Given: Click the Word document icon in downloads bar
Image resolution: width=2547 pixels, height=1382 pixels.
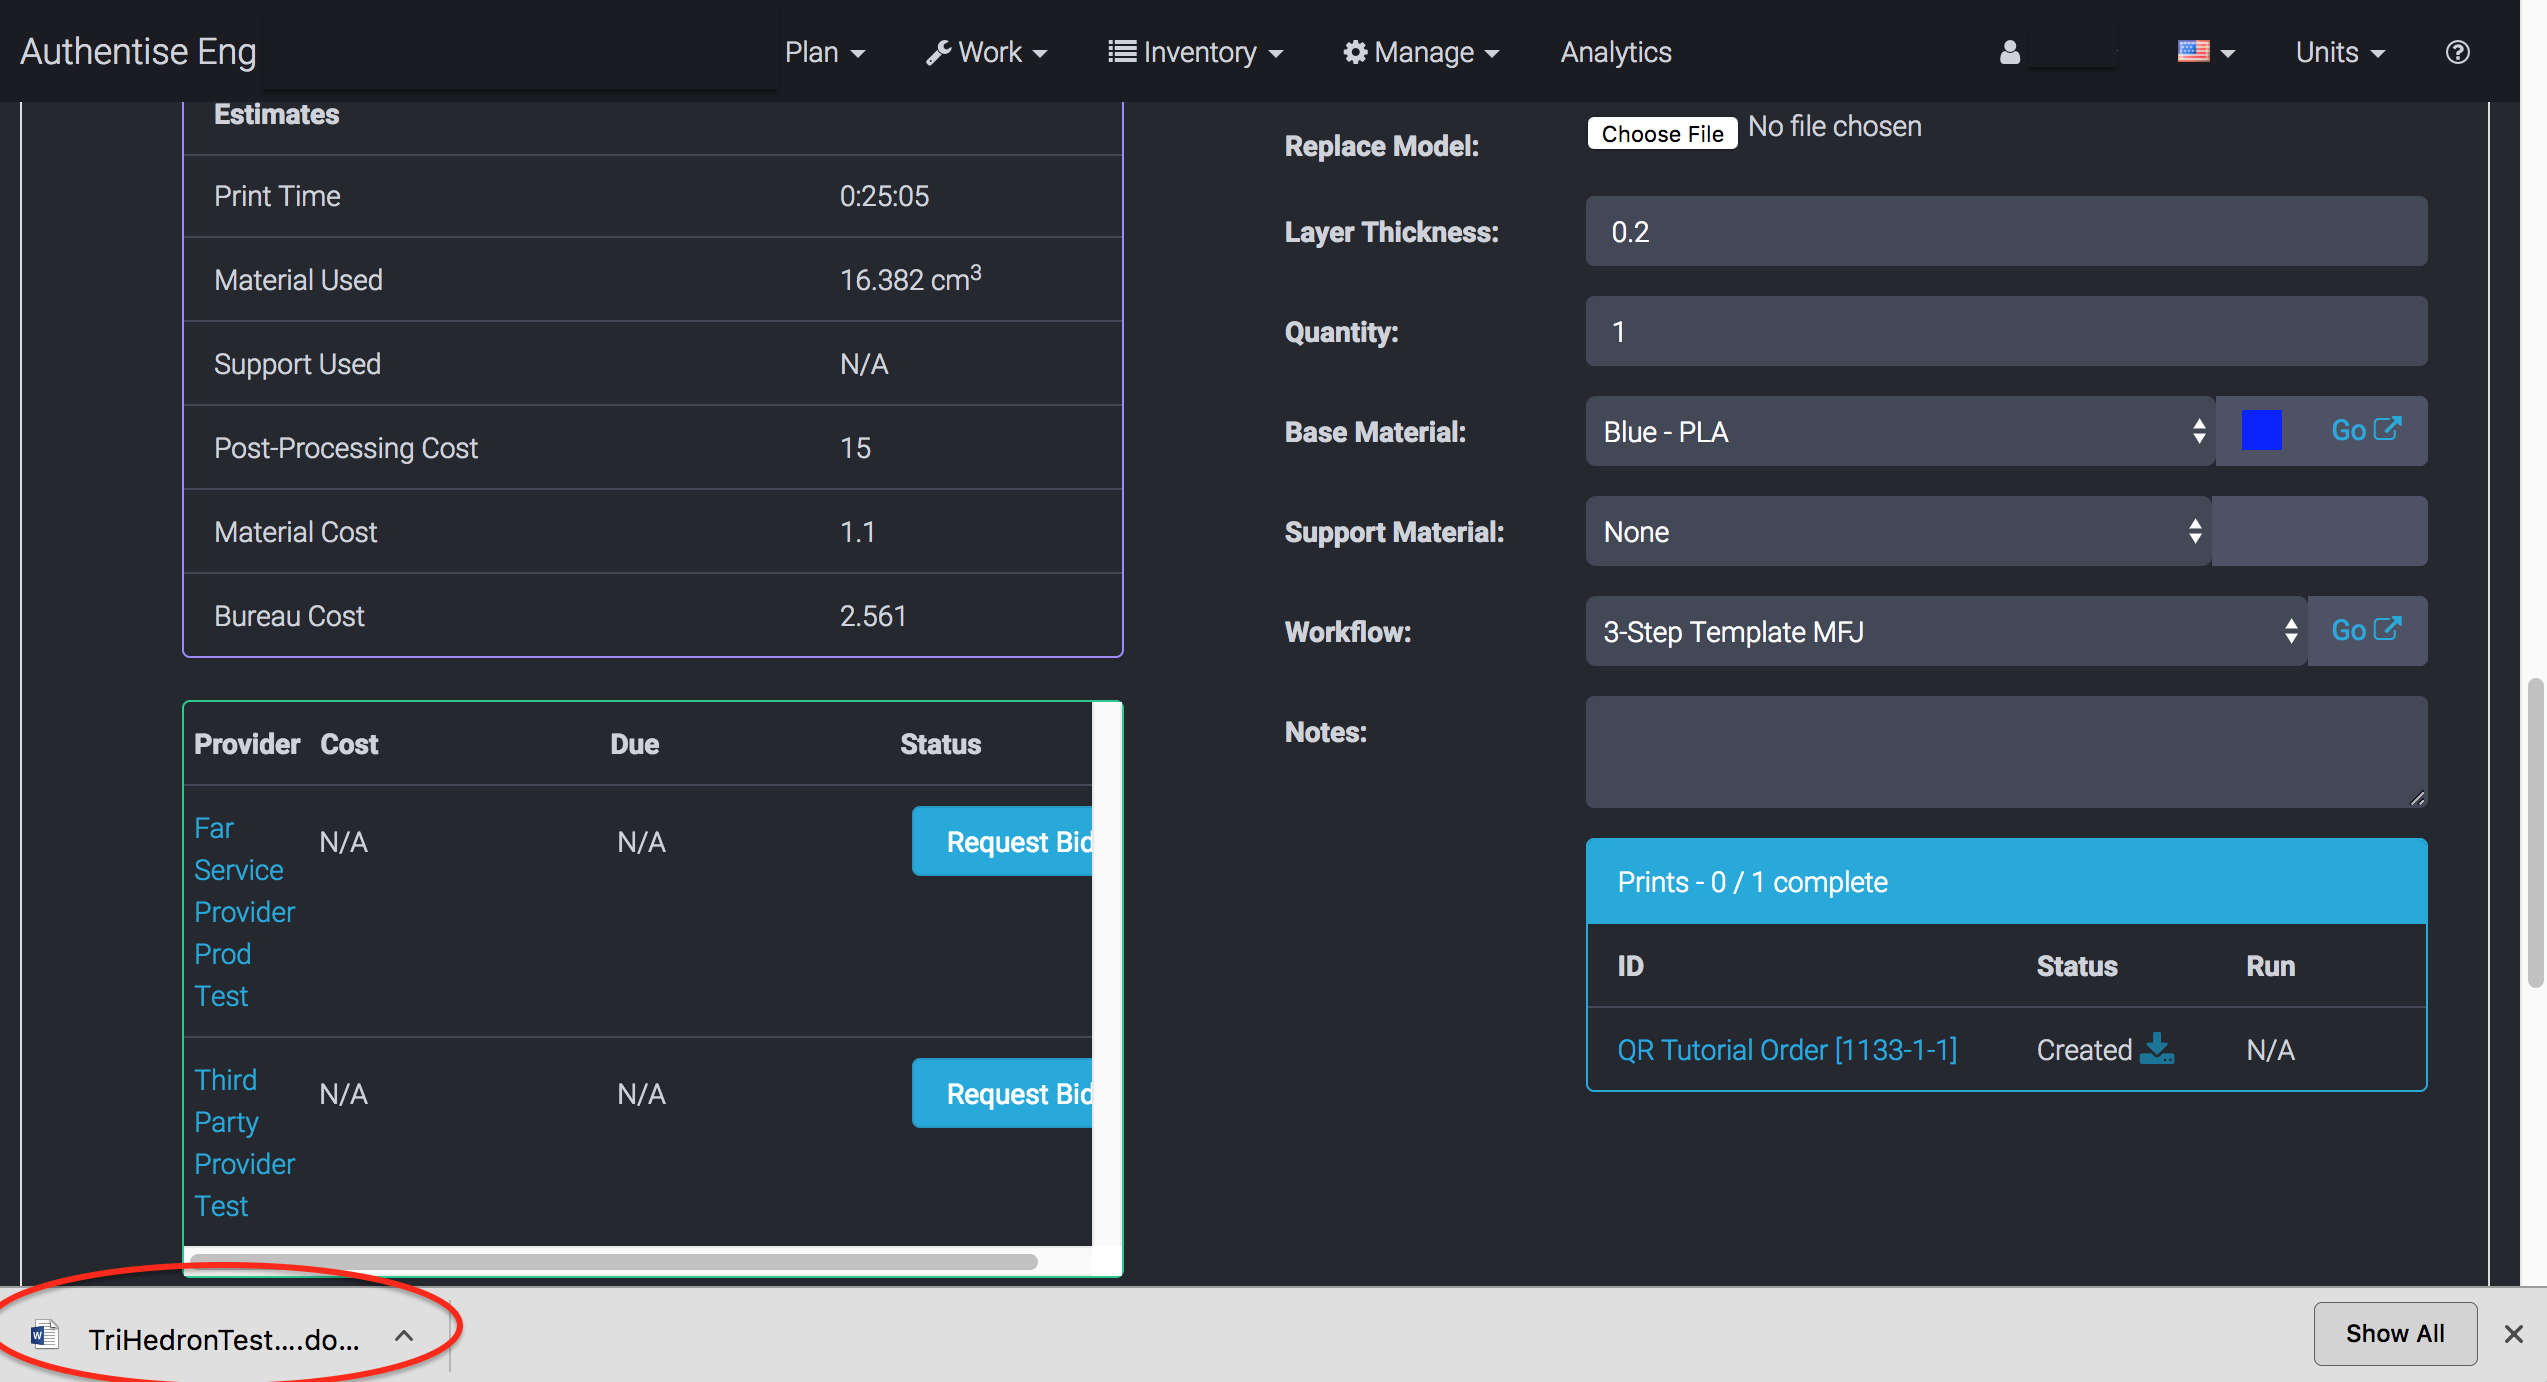Looking at the screenshot, I should point(44,1335).
